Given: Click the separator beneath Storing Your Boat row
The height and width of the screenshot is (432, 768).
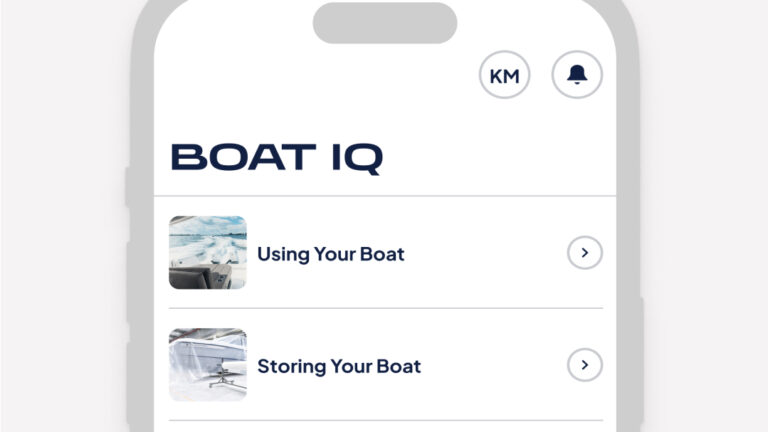Looking at the screenshot, I should coord(385,420).
